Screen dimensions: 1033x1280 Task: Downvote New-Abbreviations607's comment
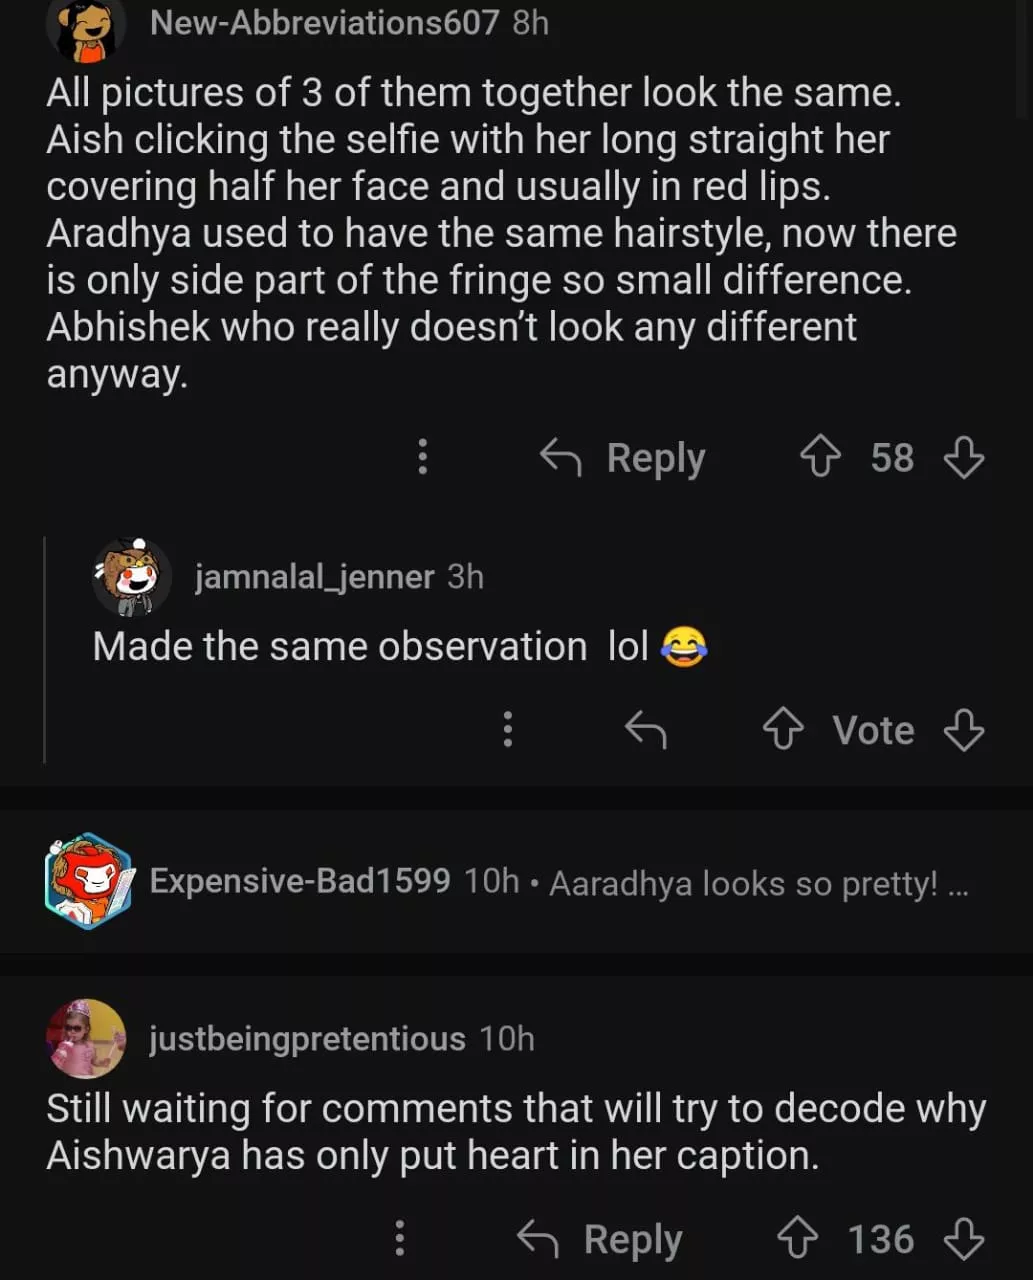964,458
